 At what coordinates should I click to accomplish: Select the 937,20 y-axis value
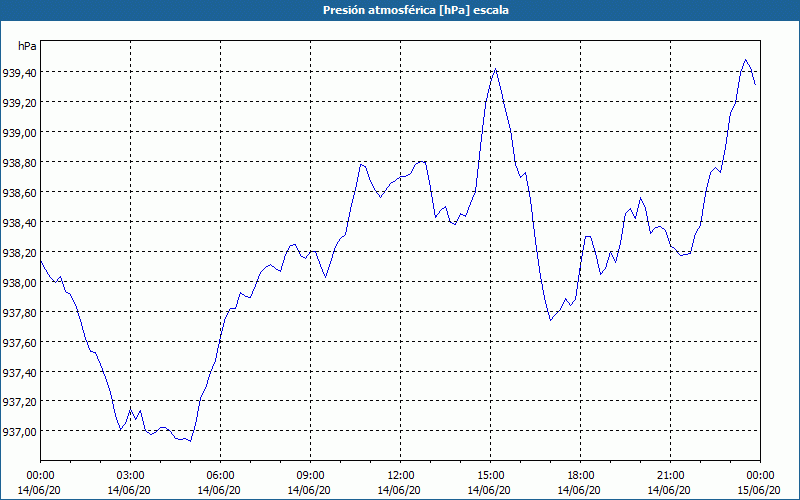[19, 402]
